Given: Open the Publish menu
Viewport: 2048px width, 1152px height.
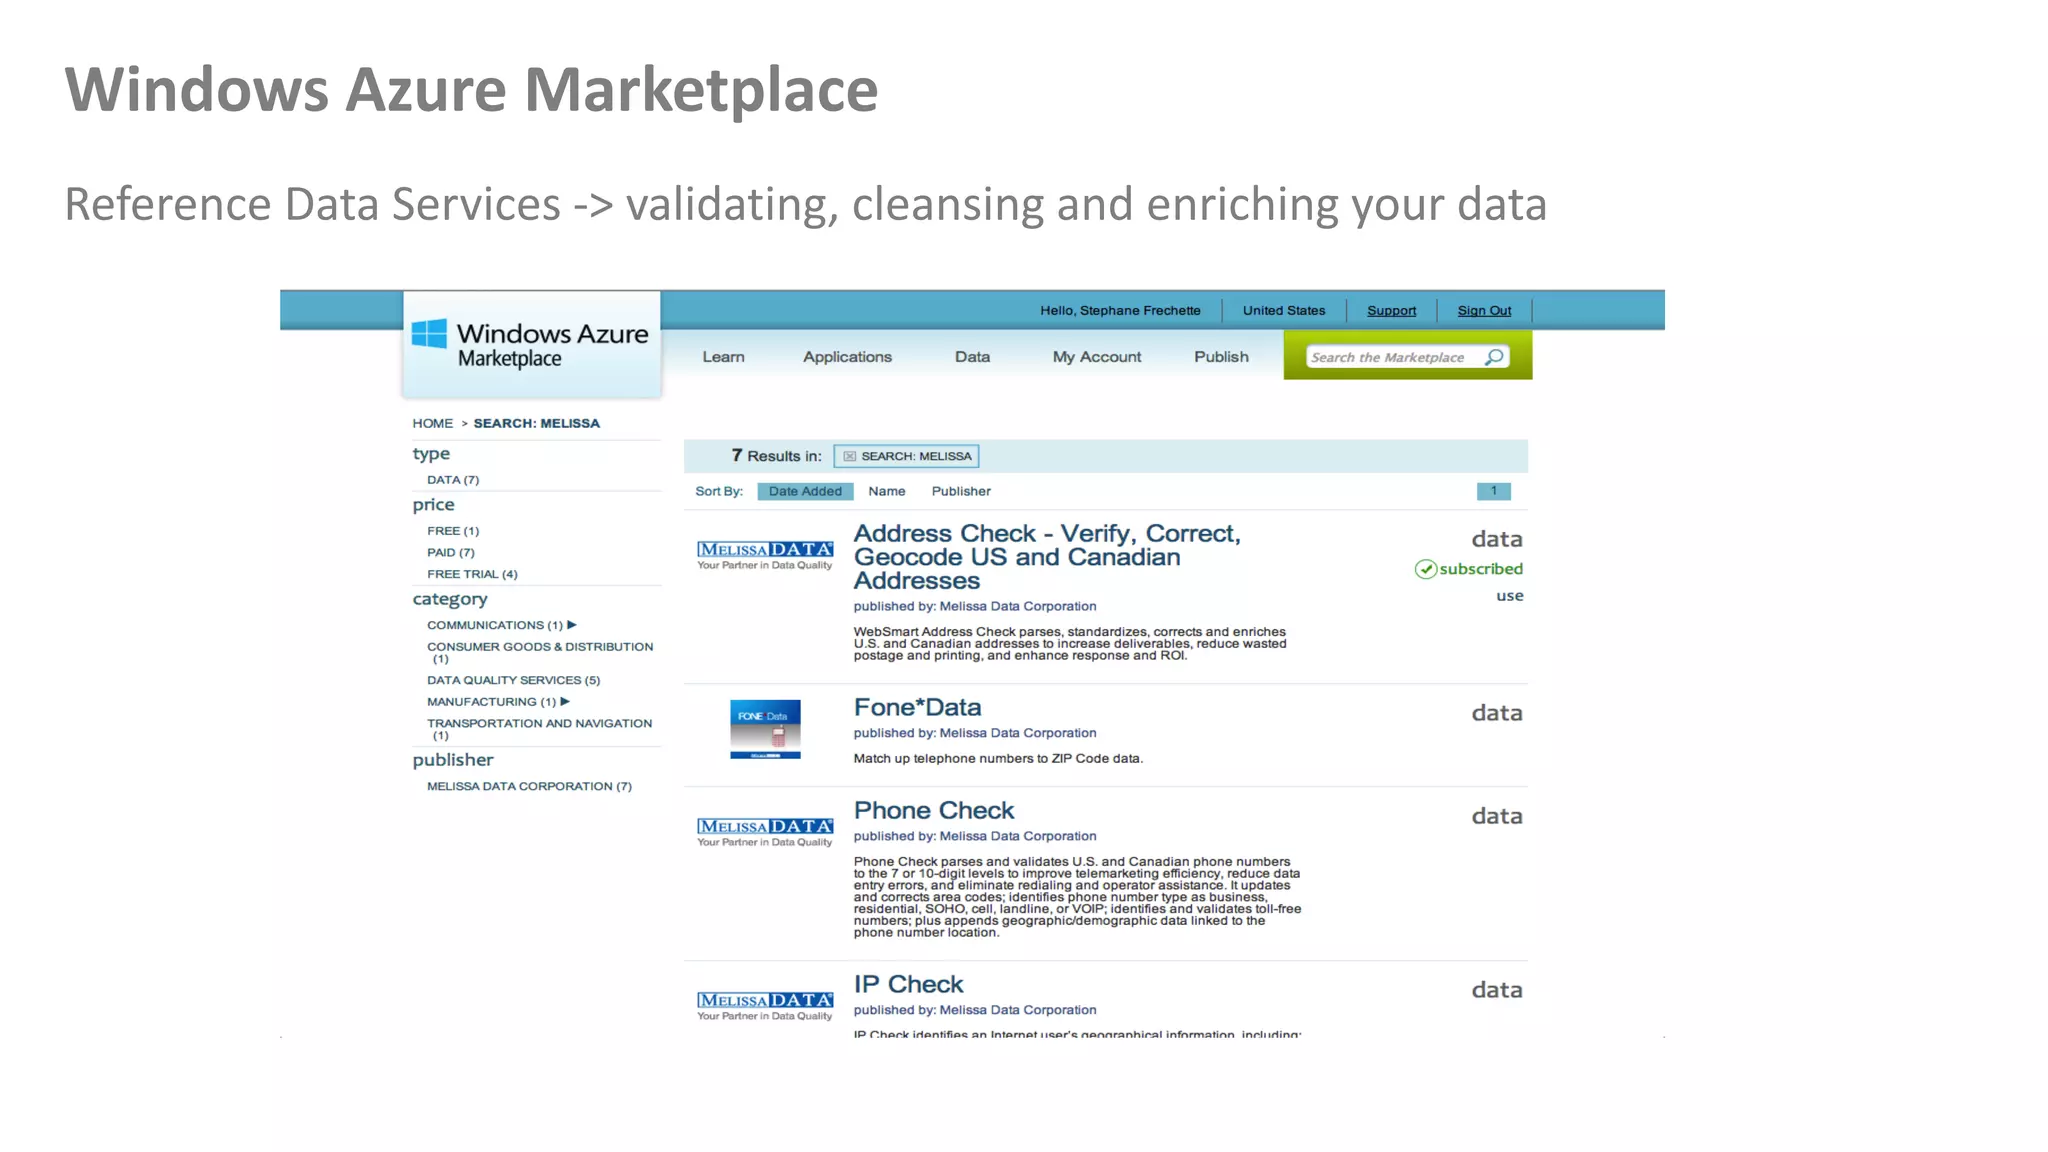Looking at the screenshot, I should point(1221,357).
